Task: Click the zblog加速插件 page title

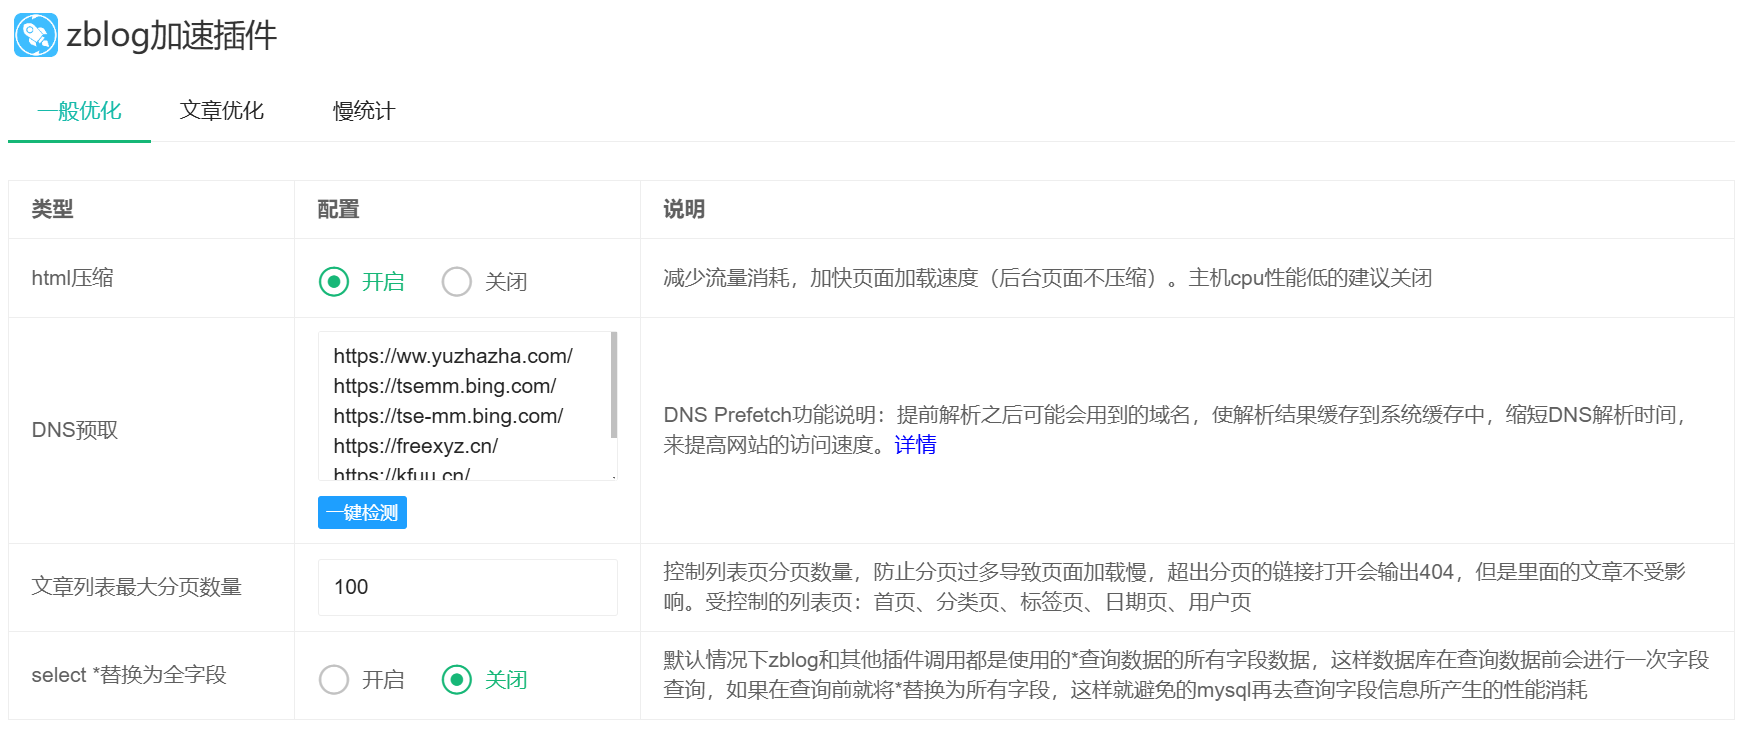Action: click(x=172, y=36)
